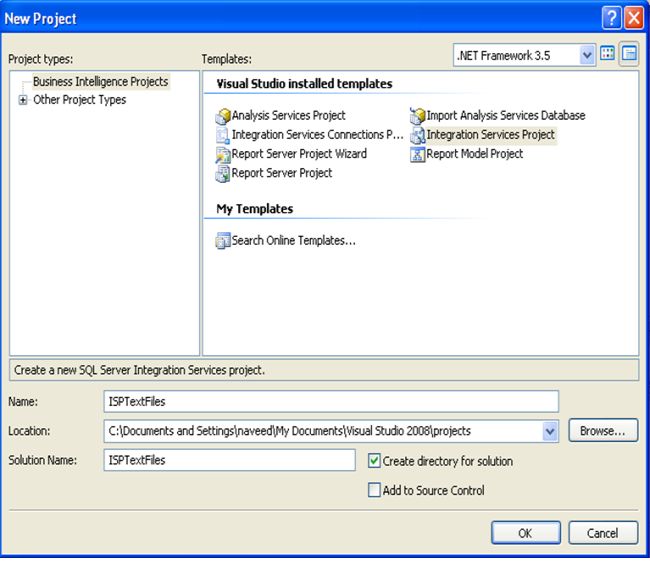Open the Search Online Templates icon
Viewport: 650px width, 561px height.
point(223,240)
